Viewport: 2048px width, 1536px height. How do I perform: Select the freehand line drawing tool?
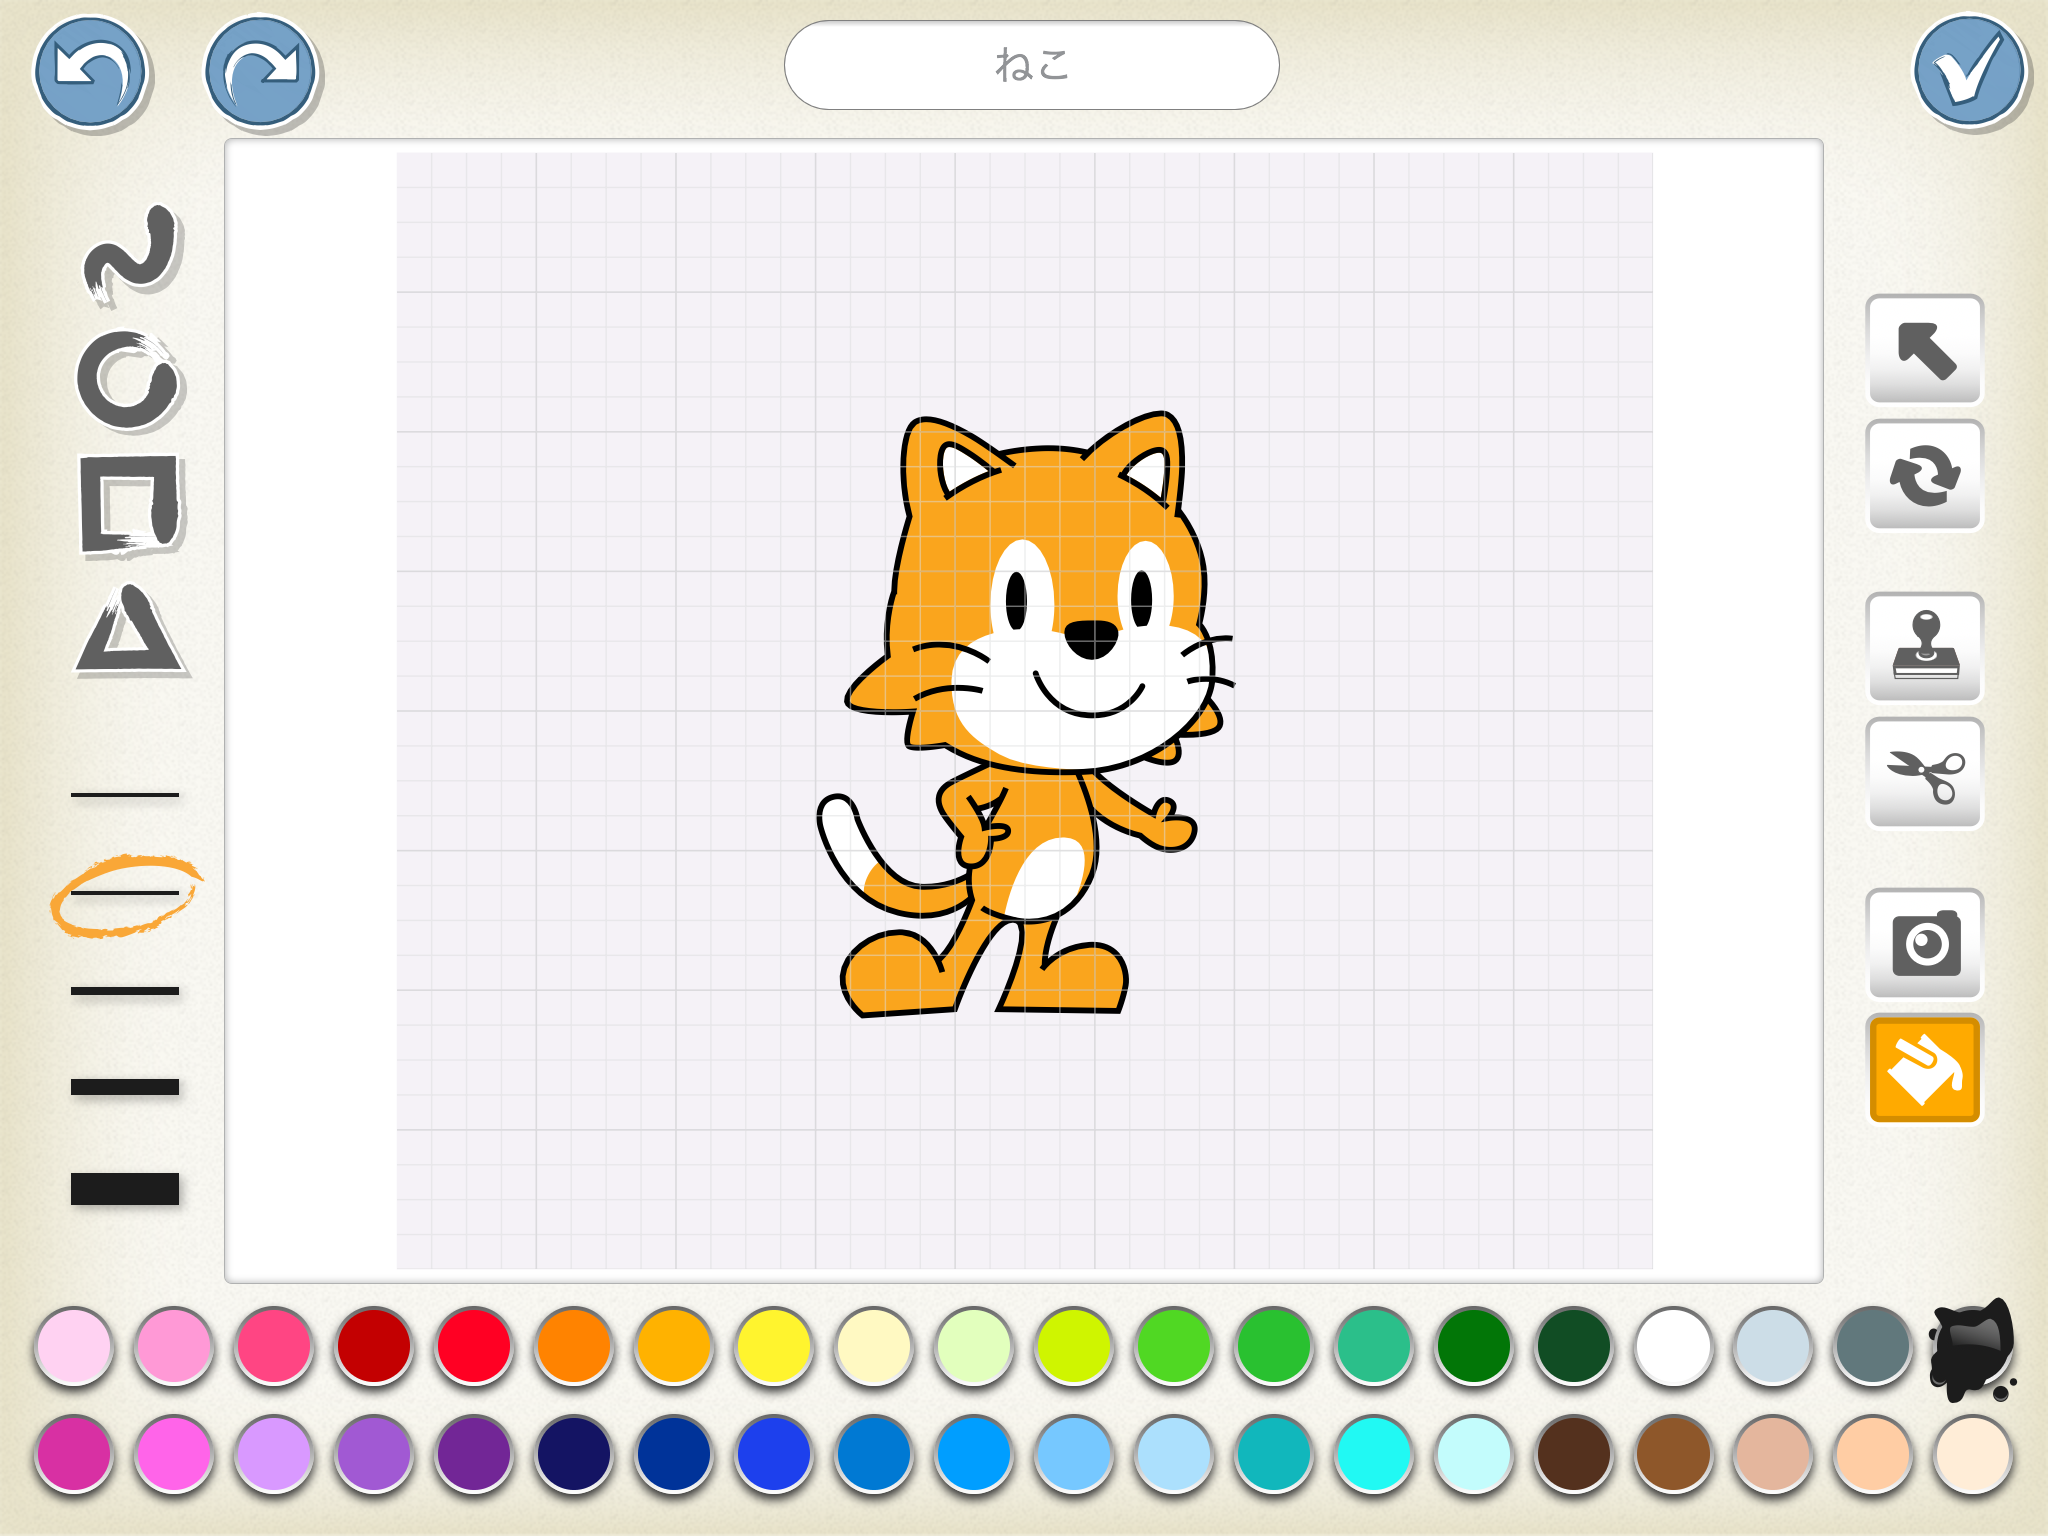point(131,253)
